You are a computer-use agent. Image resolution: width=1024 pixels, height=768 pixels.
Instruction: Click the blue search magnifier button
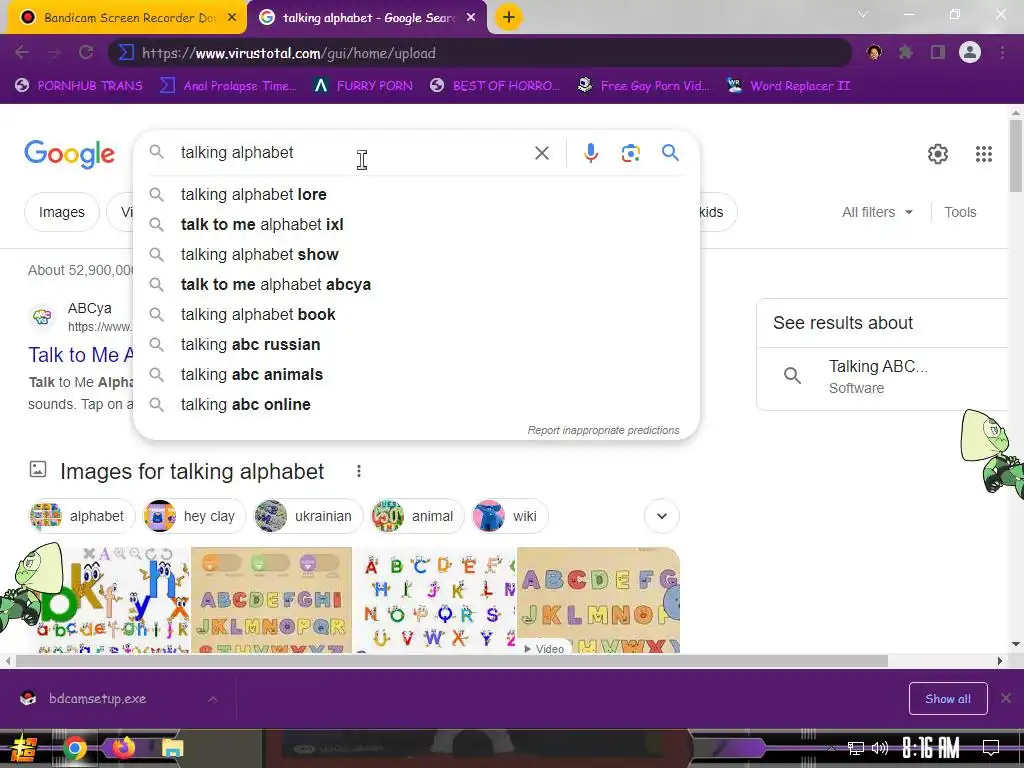[670, 153]
